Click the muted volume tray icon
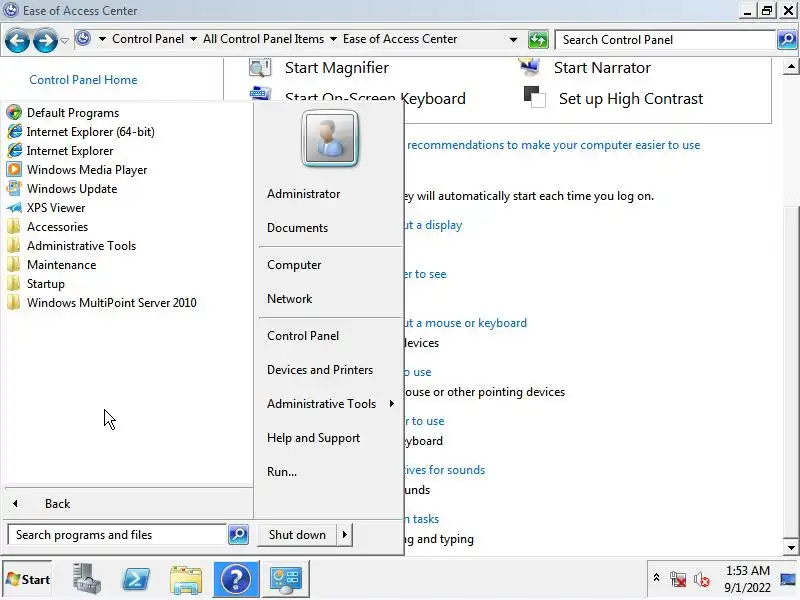This screenshot has height=600, width=800. coord(702,579)
